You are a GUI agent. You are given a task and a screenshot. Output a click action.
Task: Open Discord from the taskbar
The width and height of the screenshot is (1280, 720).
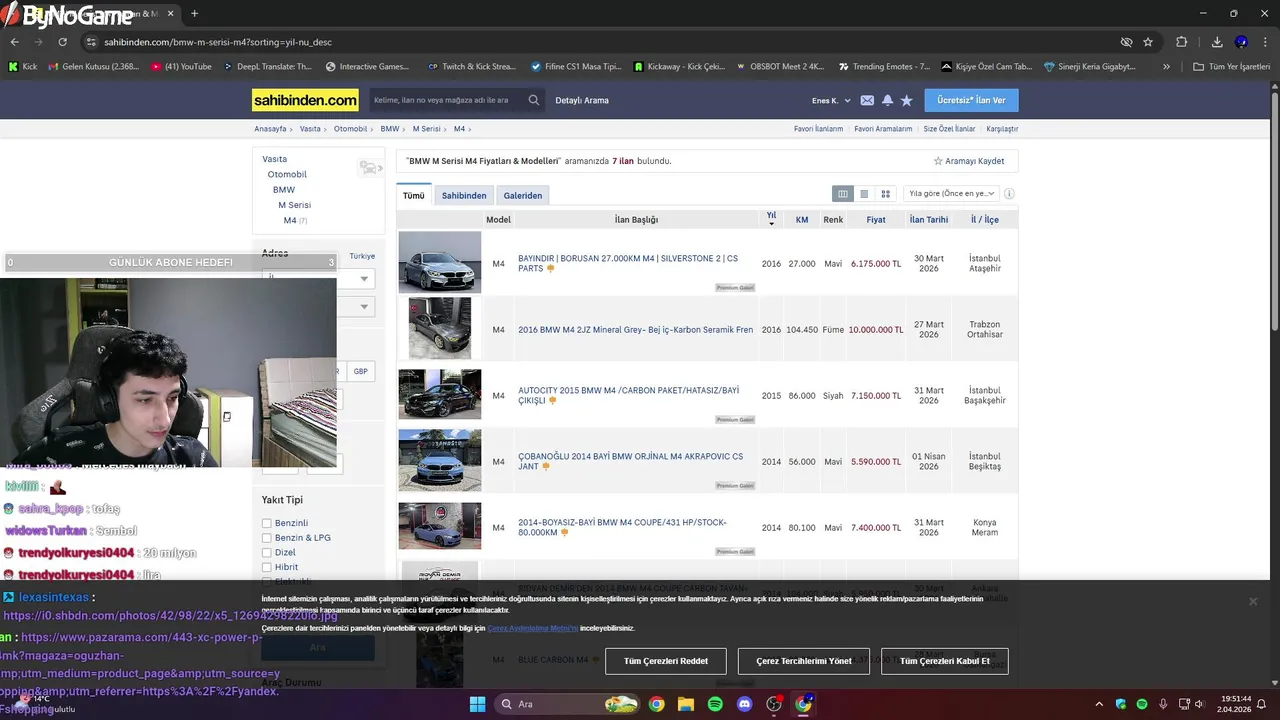pyautogui.click(x=744, y=704)
